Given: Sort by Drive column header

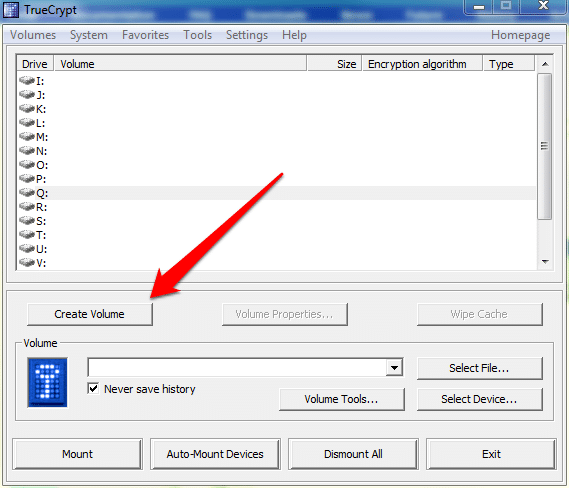Looking at the screenshot, I should click(x=35, y=63).
